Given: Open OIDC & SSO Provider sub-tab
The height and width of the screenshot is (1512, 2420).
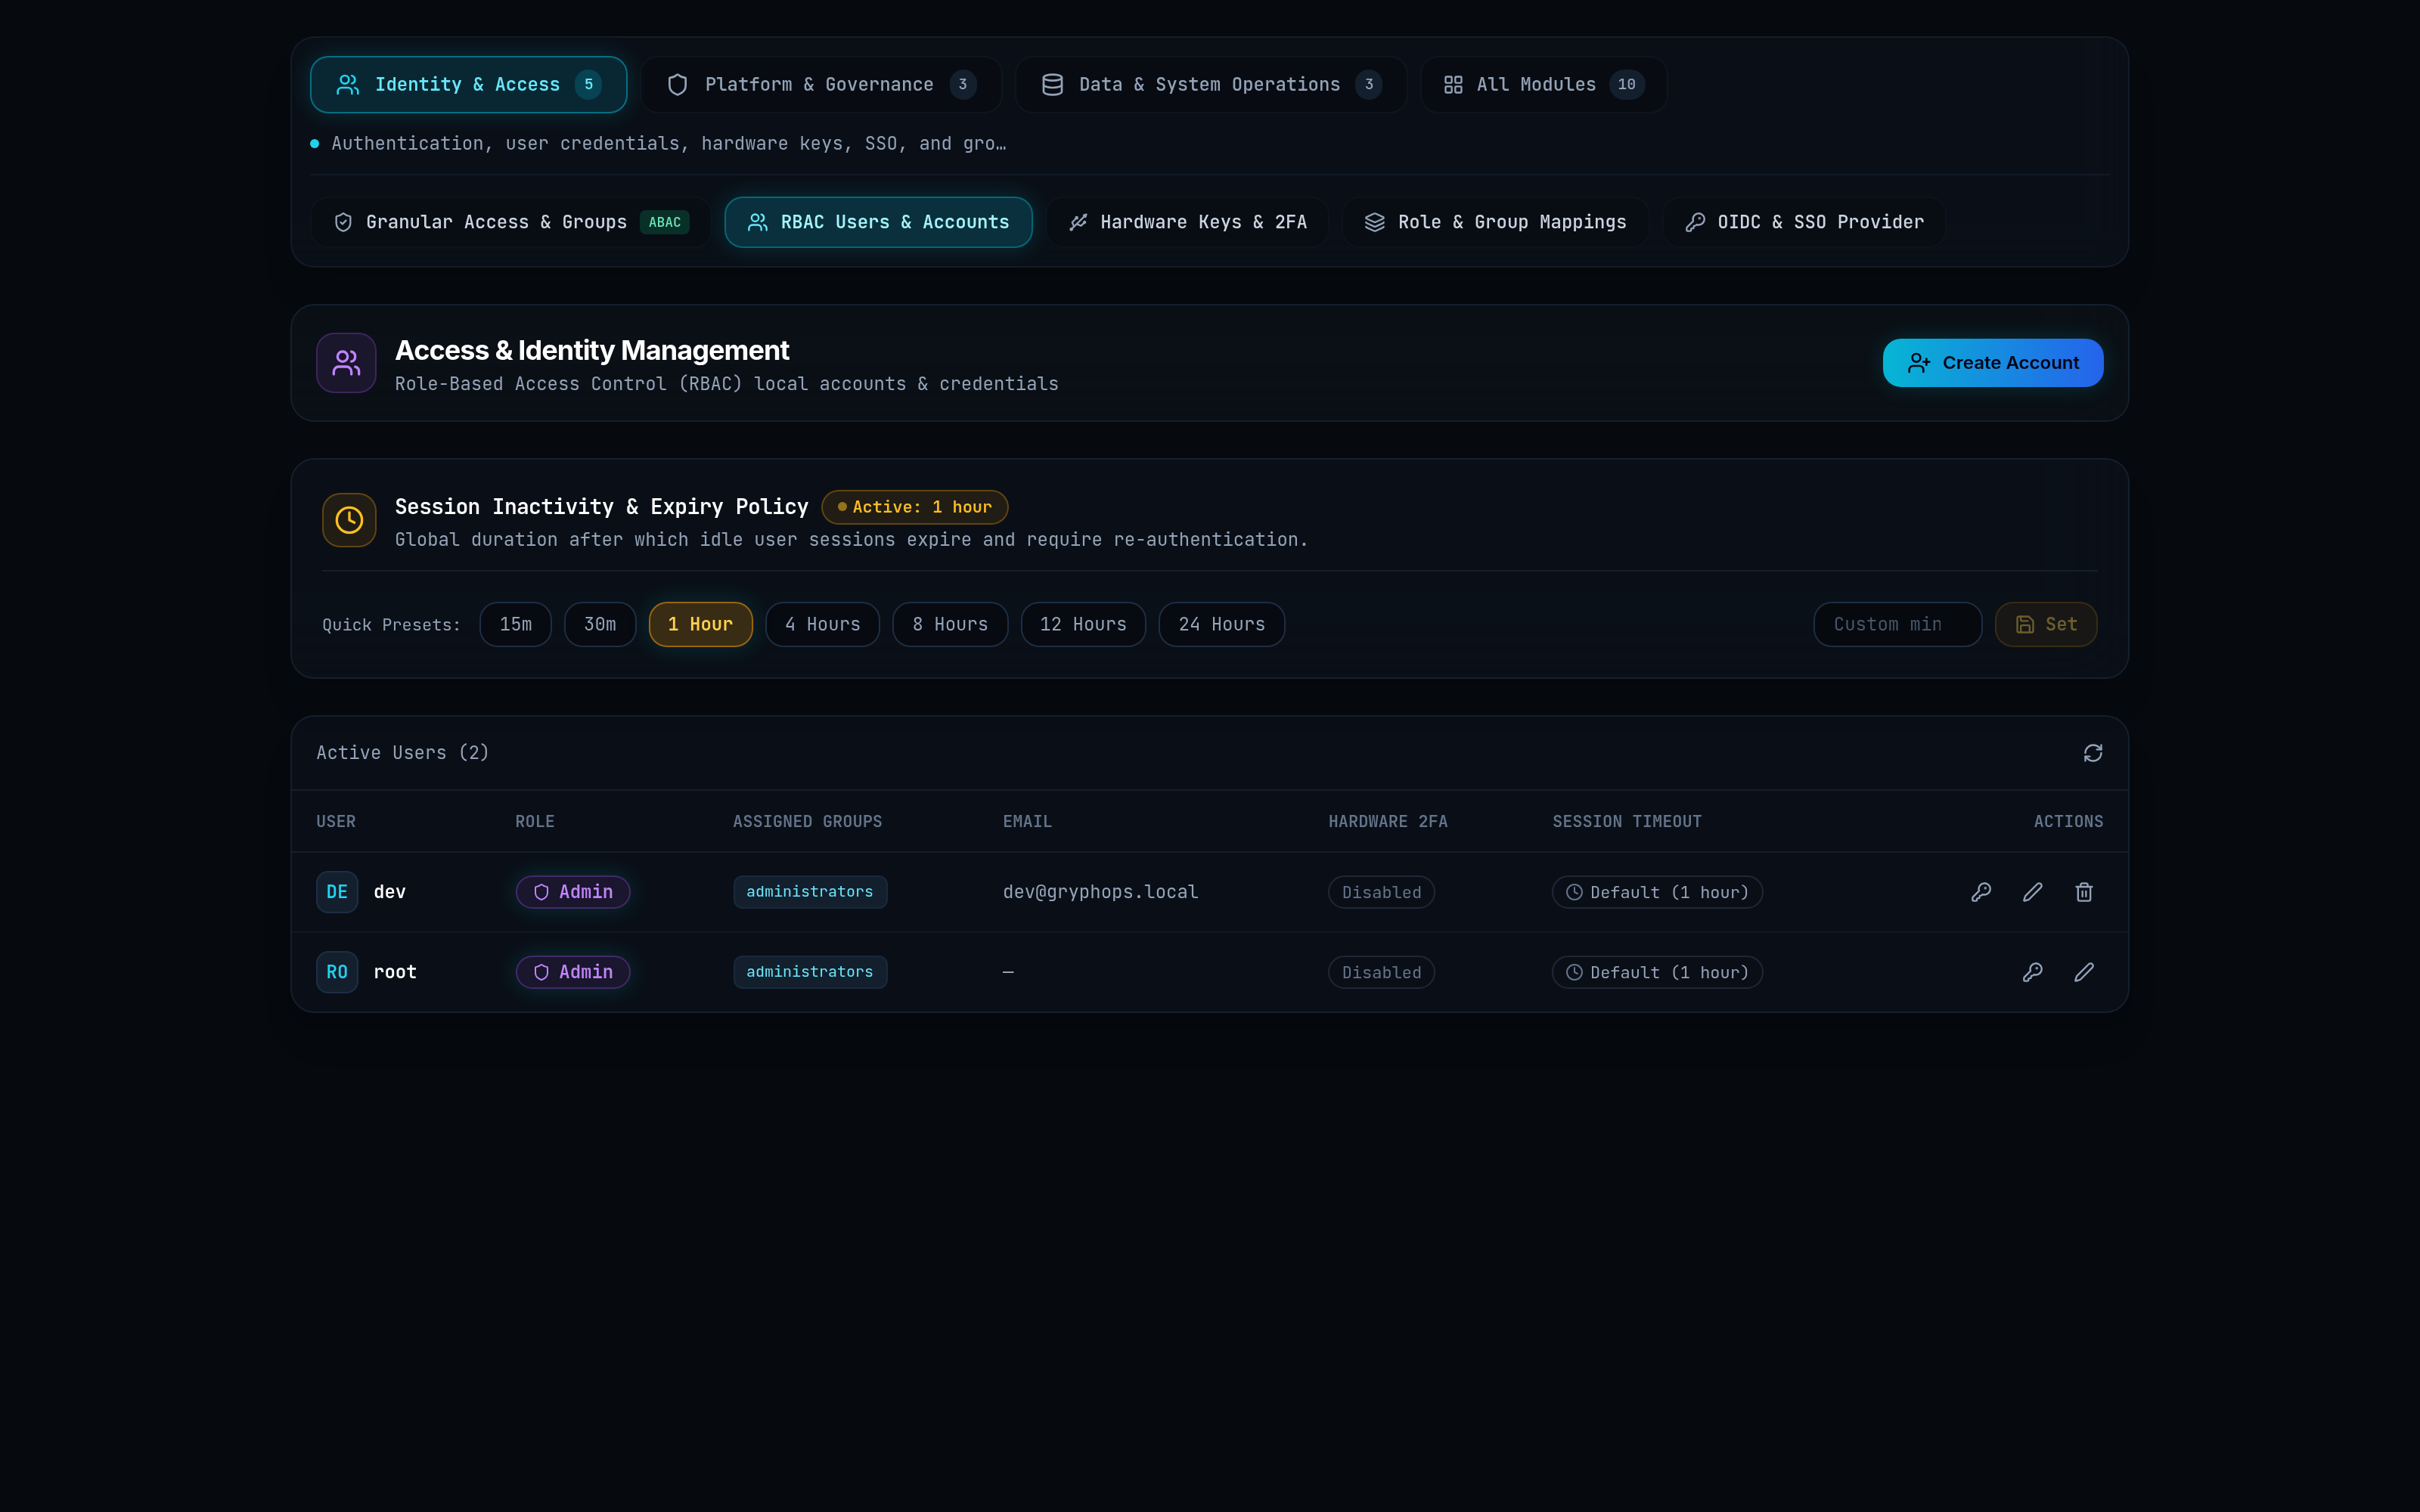Looking at the screenshot, I should click(1804, 222).
